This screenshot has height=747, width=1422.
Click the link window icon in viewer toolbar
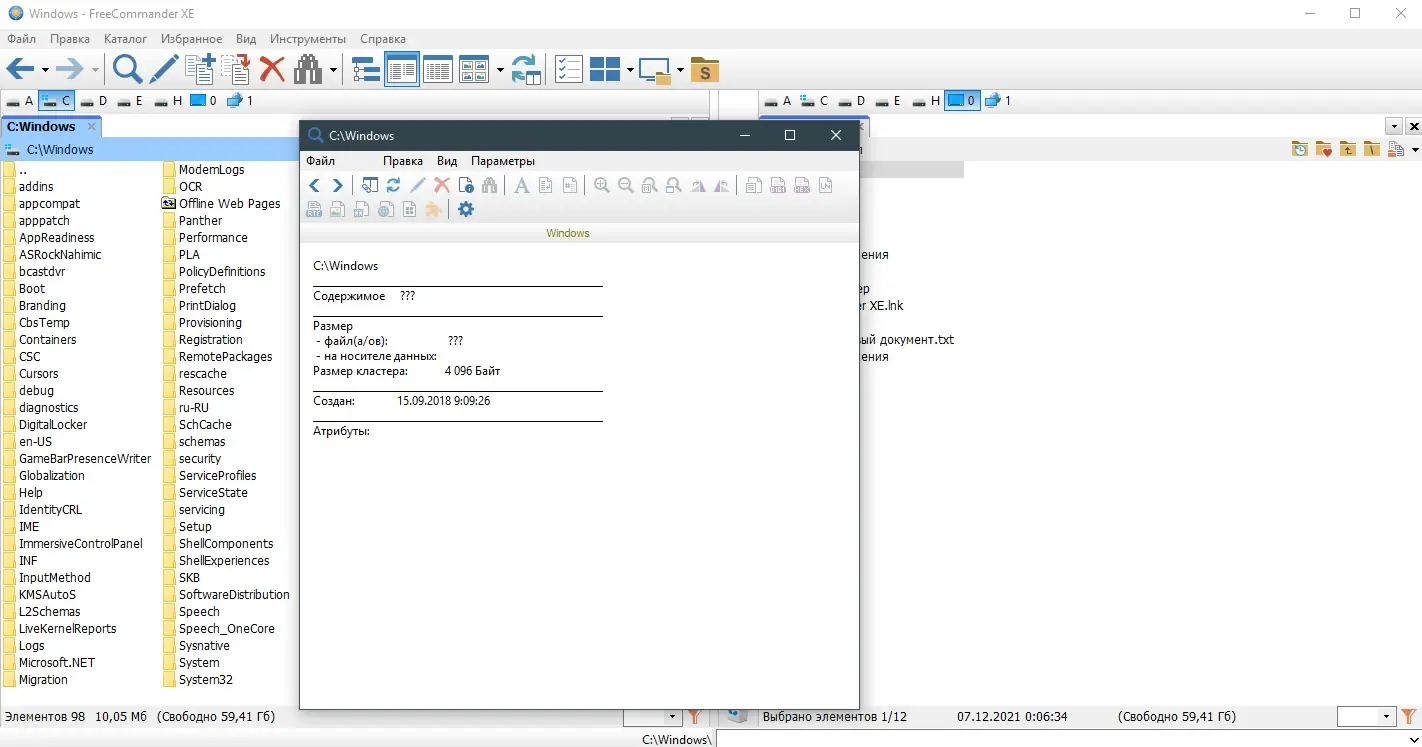click(369, 185)
